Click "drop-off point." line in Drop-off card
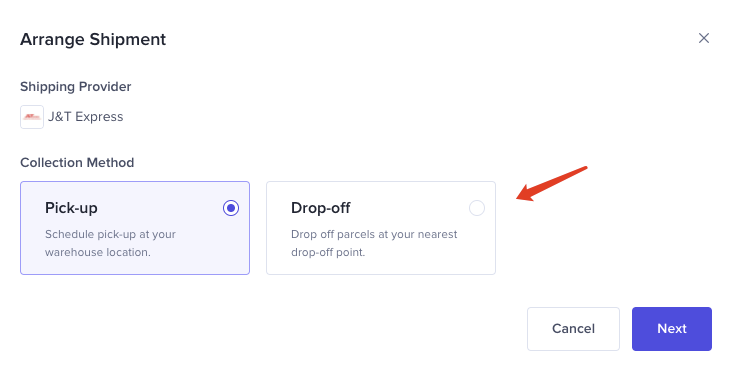This screenshot has width=733, height=369. coord(328,252)
